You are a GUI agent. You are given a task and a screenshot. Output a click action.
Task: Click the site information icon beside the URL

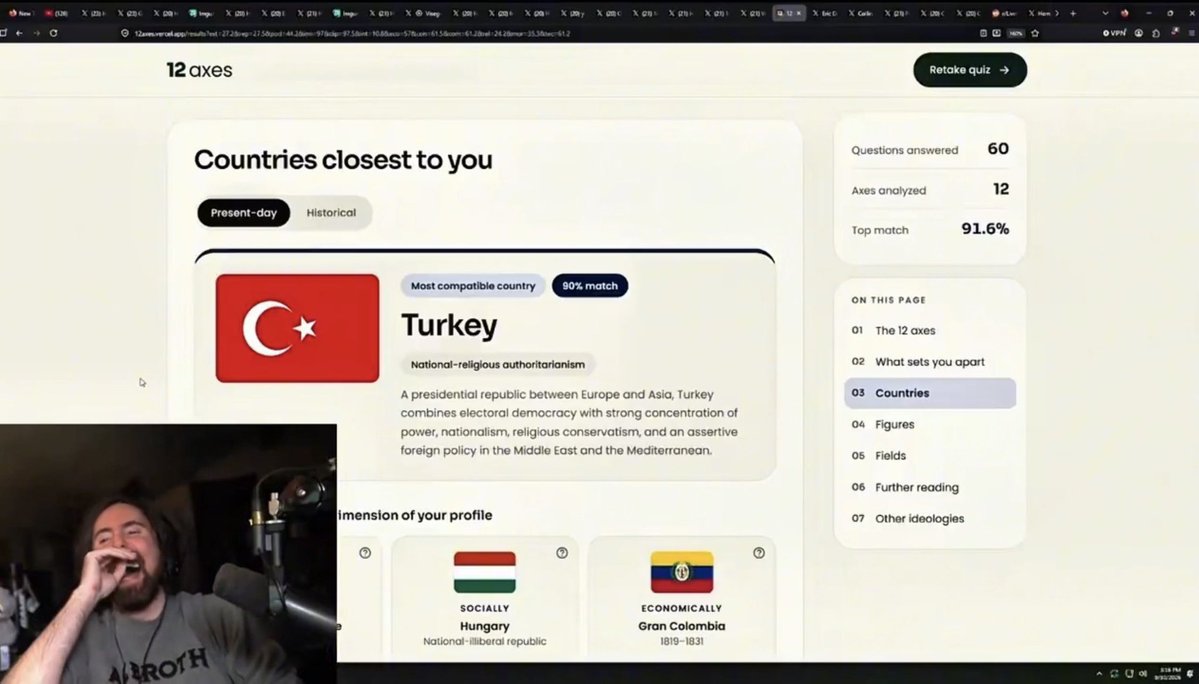tap(125, 33)
